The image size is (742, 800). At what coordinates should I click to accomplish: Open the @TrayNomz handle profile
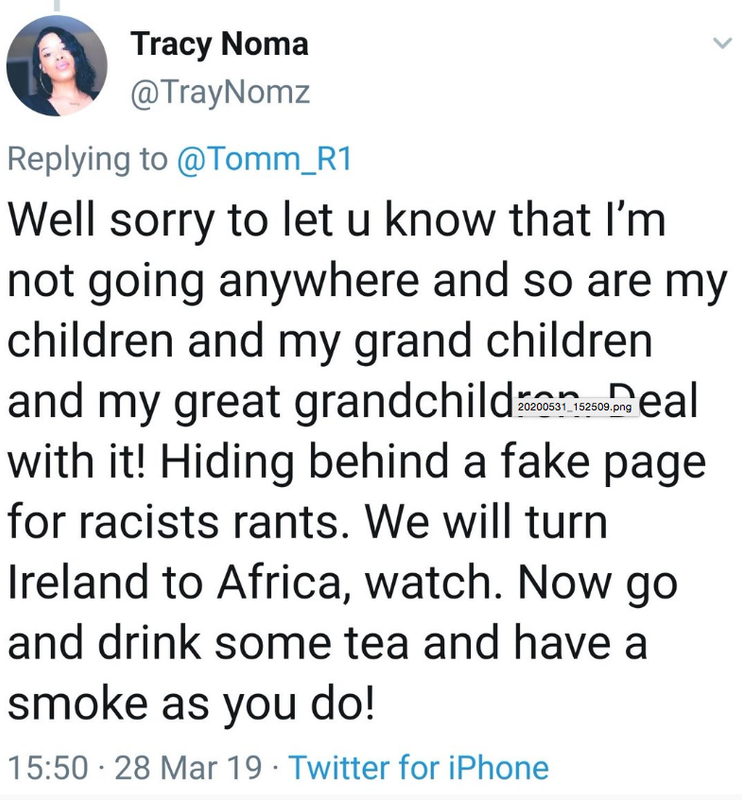click(x=220, y=93)
